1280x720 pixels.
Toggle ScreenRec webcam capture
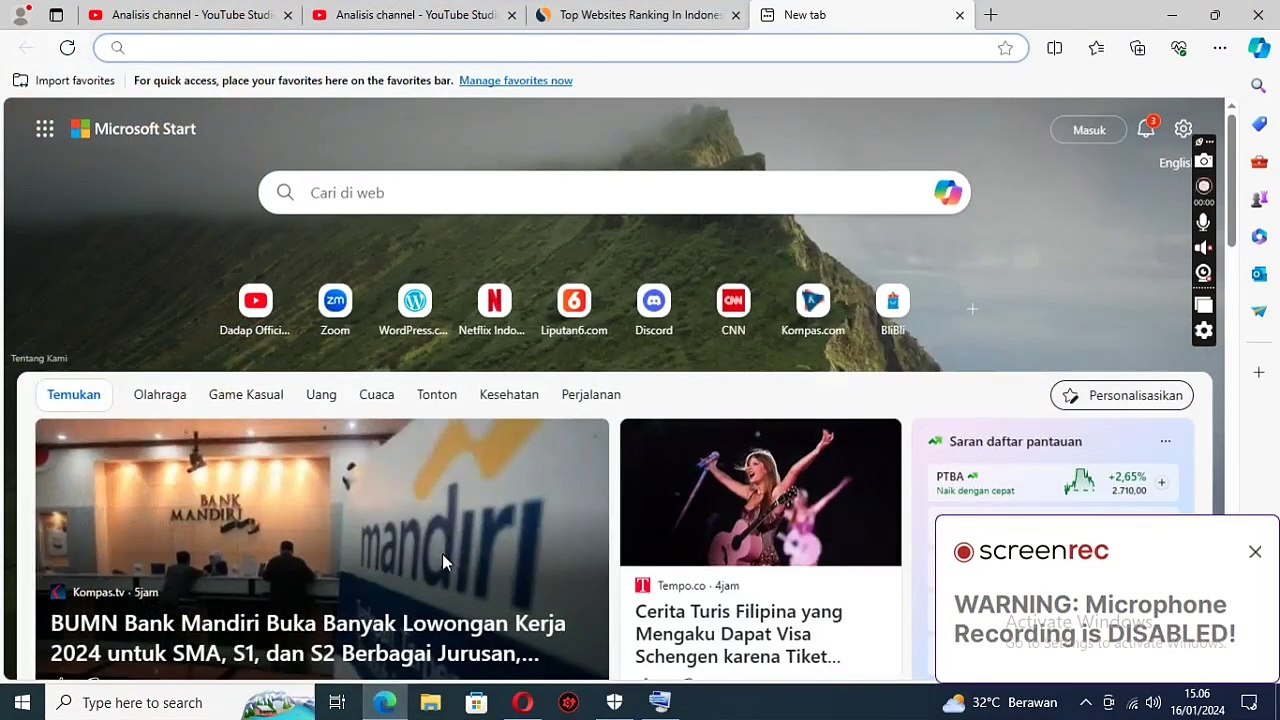pyautogui.click(x=1204, y=272)
